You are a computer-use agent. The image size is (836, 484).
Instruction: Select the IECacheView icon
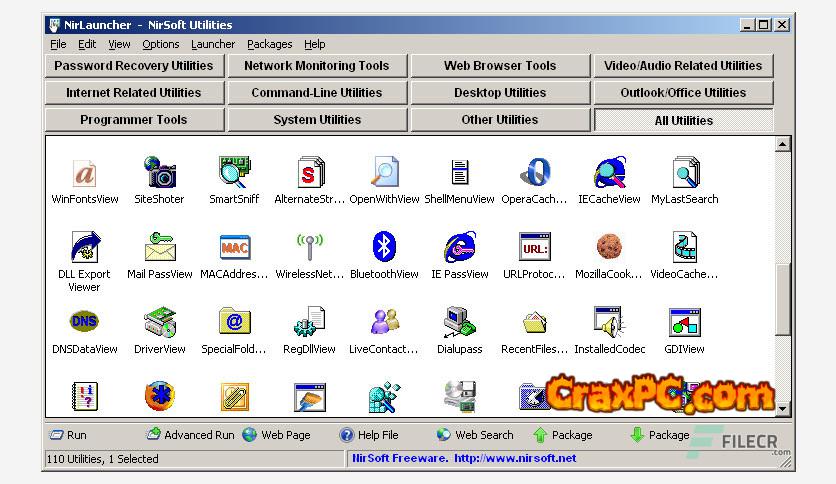coord(609,172)
